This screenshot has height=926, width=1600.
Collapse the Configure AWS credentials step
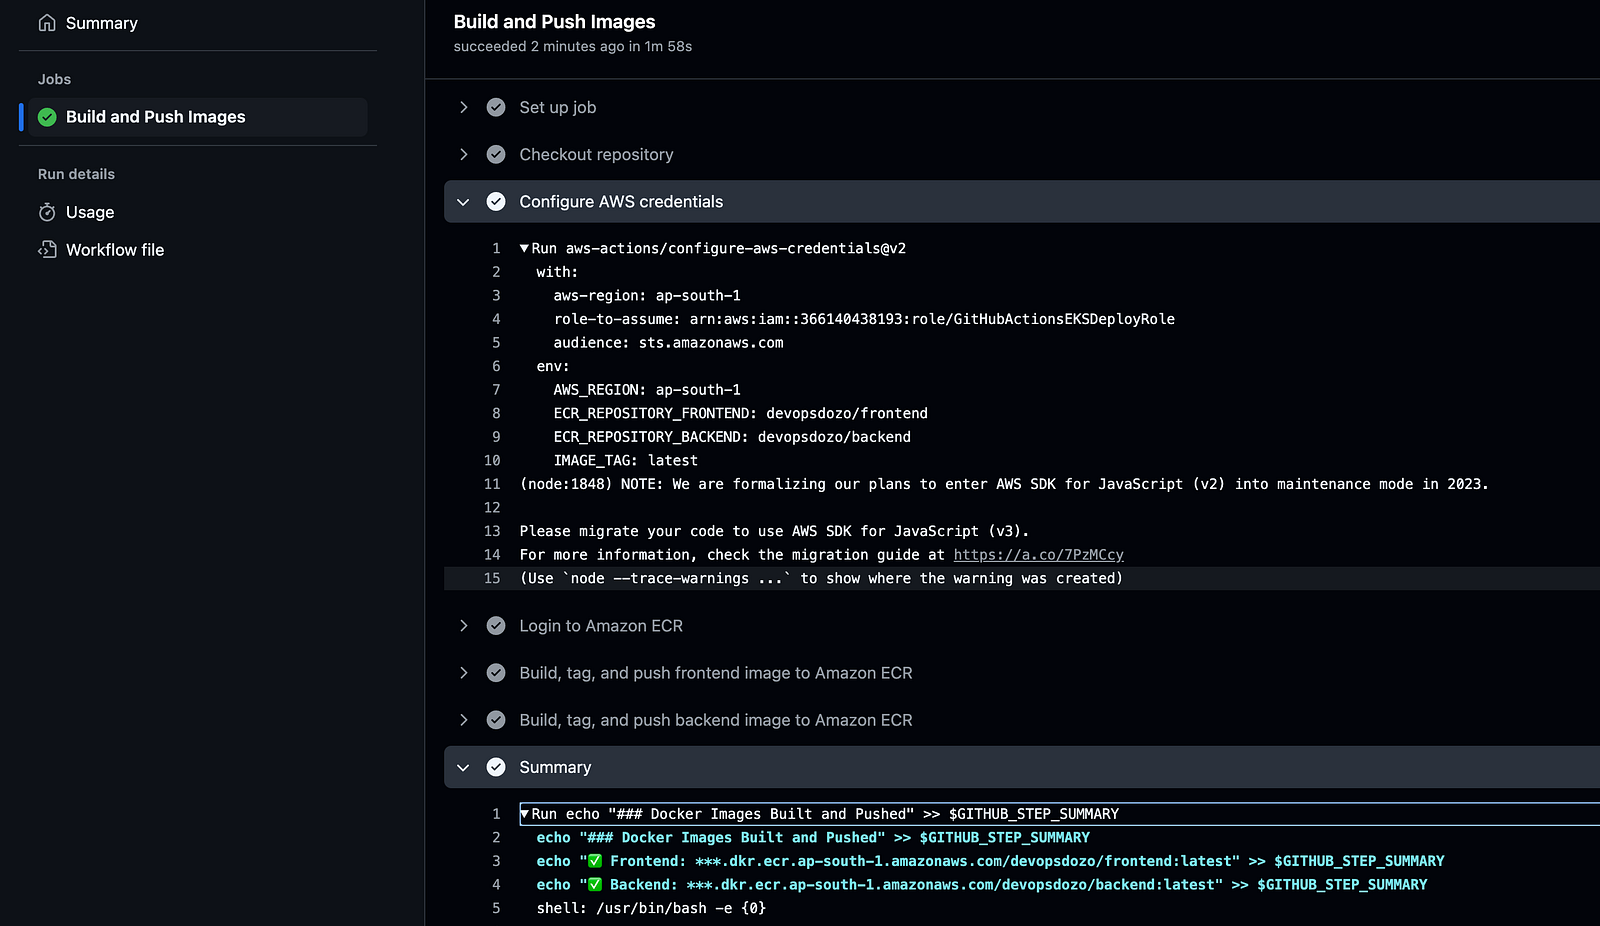click(463, 202)
